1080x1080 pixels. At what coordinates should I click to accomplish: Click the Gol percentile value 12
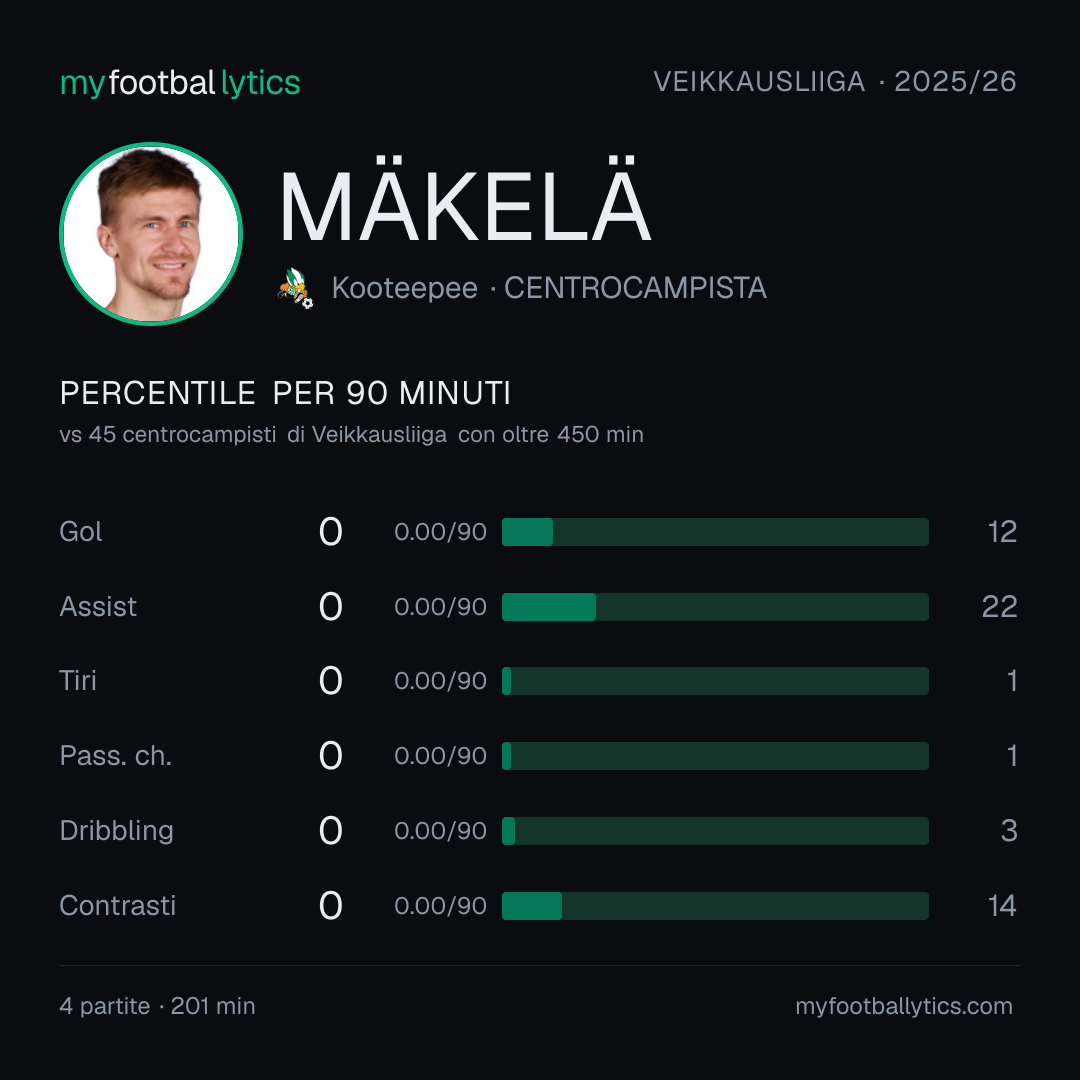click(x=1002, y=532)
